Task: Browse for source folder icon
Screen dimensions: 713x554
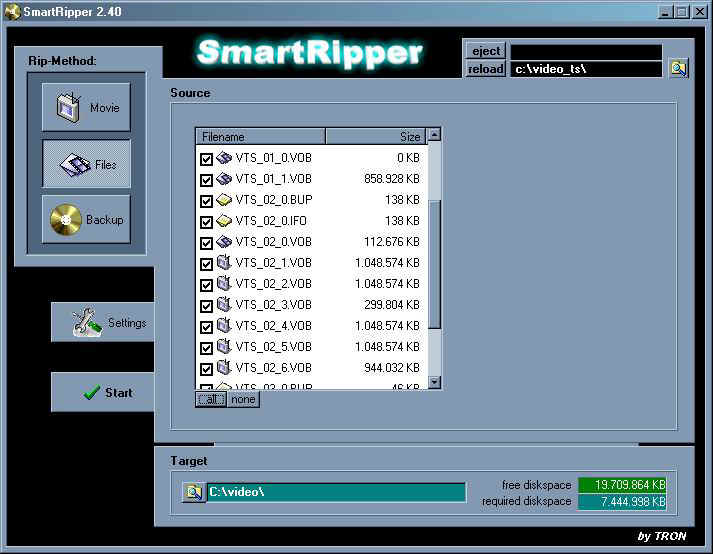Action: tap(679, 68)
